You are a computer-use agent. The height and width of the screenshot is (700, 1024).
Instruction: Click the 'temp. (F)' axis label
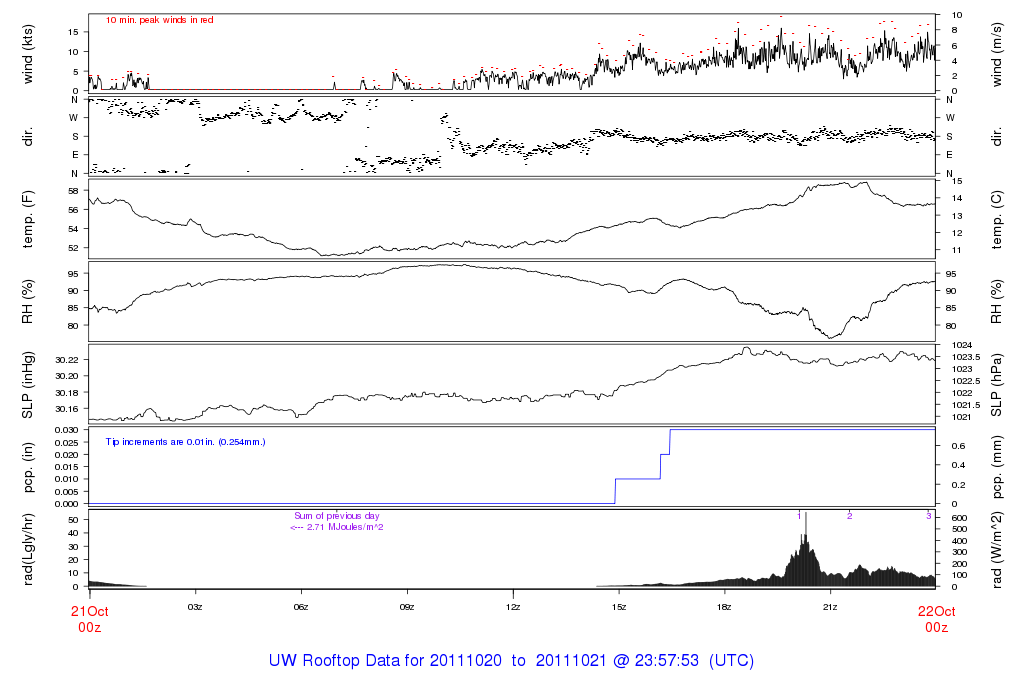pos(27,219)
